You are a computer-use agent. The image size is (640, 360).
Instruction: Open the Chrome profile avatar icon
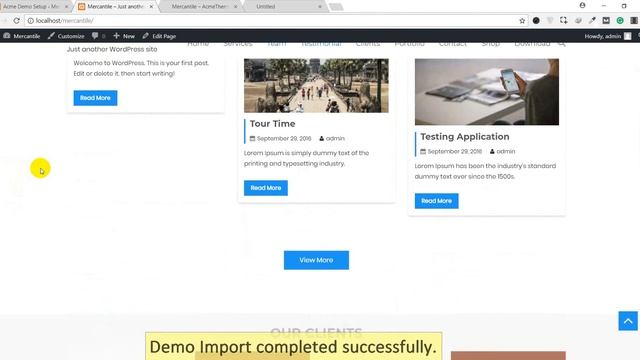point(582,5)
